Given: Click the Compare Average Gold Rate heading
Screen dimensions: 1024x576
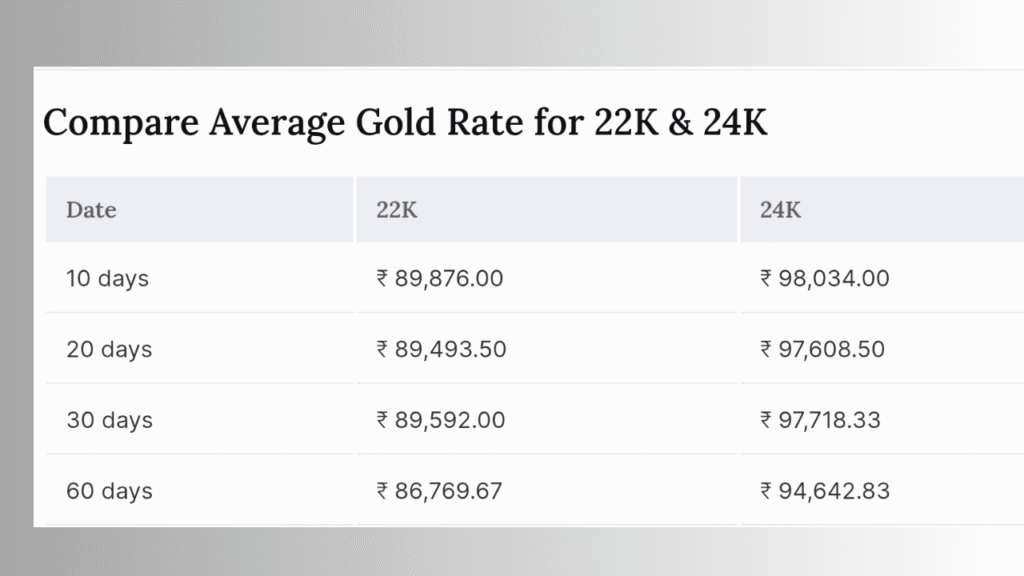Looking at the screenshot, I should click(405, 123).
